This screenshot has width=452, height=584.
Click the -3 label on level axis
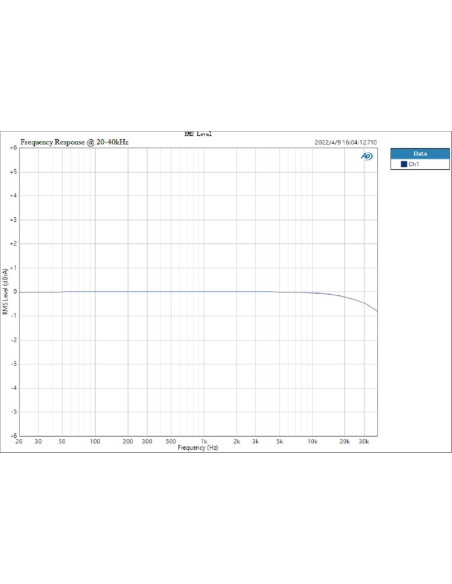(x=14, y=364)
